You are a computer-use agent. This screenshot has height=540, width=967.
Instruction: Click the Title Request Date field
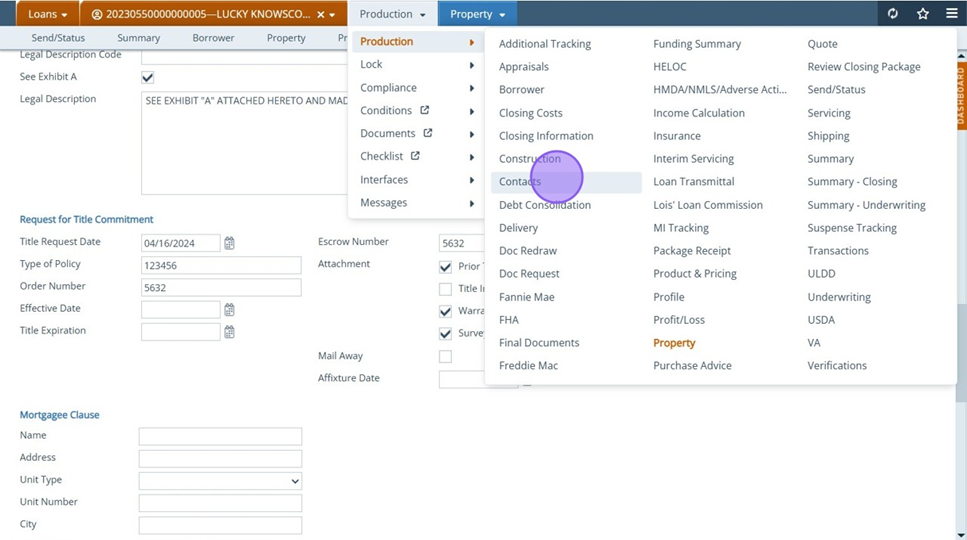pos(180,243)
